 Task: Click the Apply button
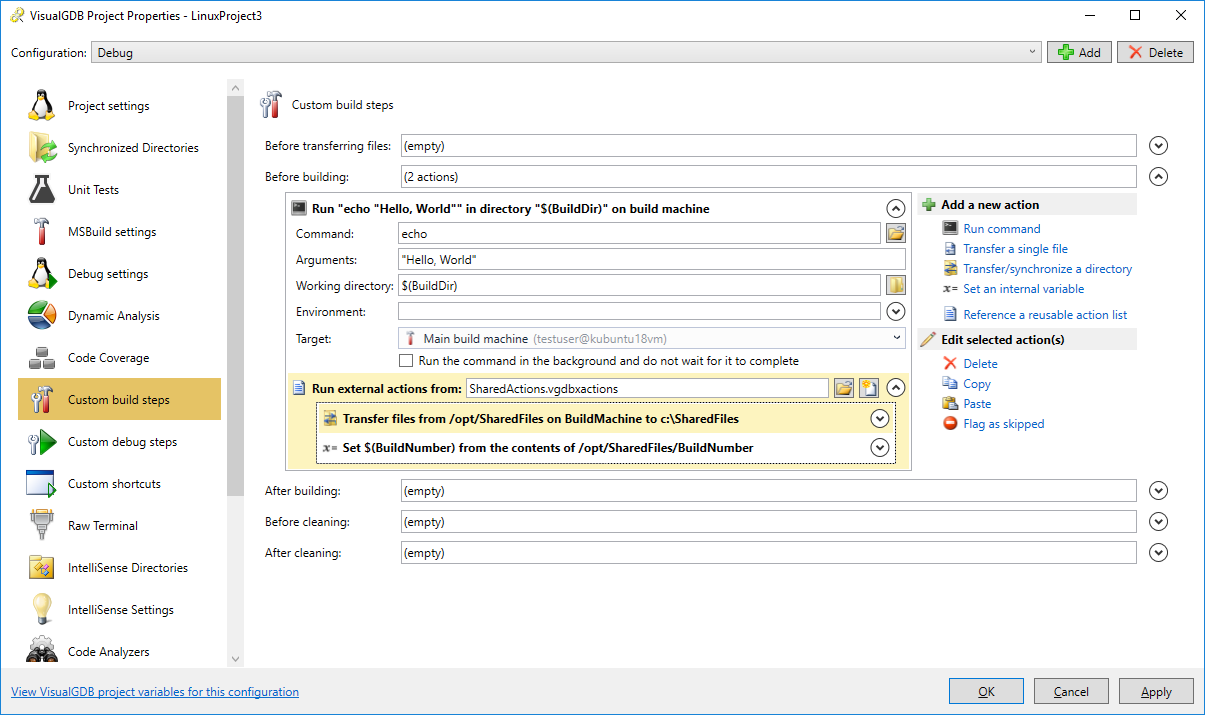tap(1156, 691)
